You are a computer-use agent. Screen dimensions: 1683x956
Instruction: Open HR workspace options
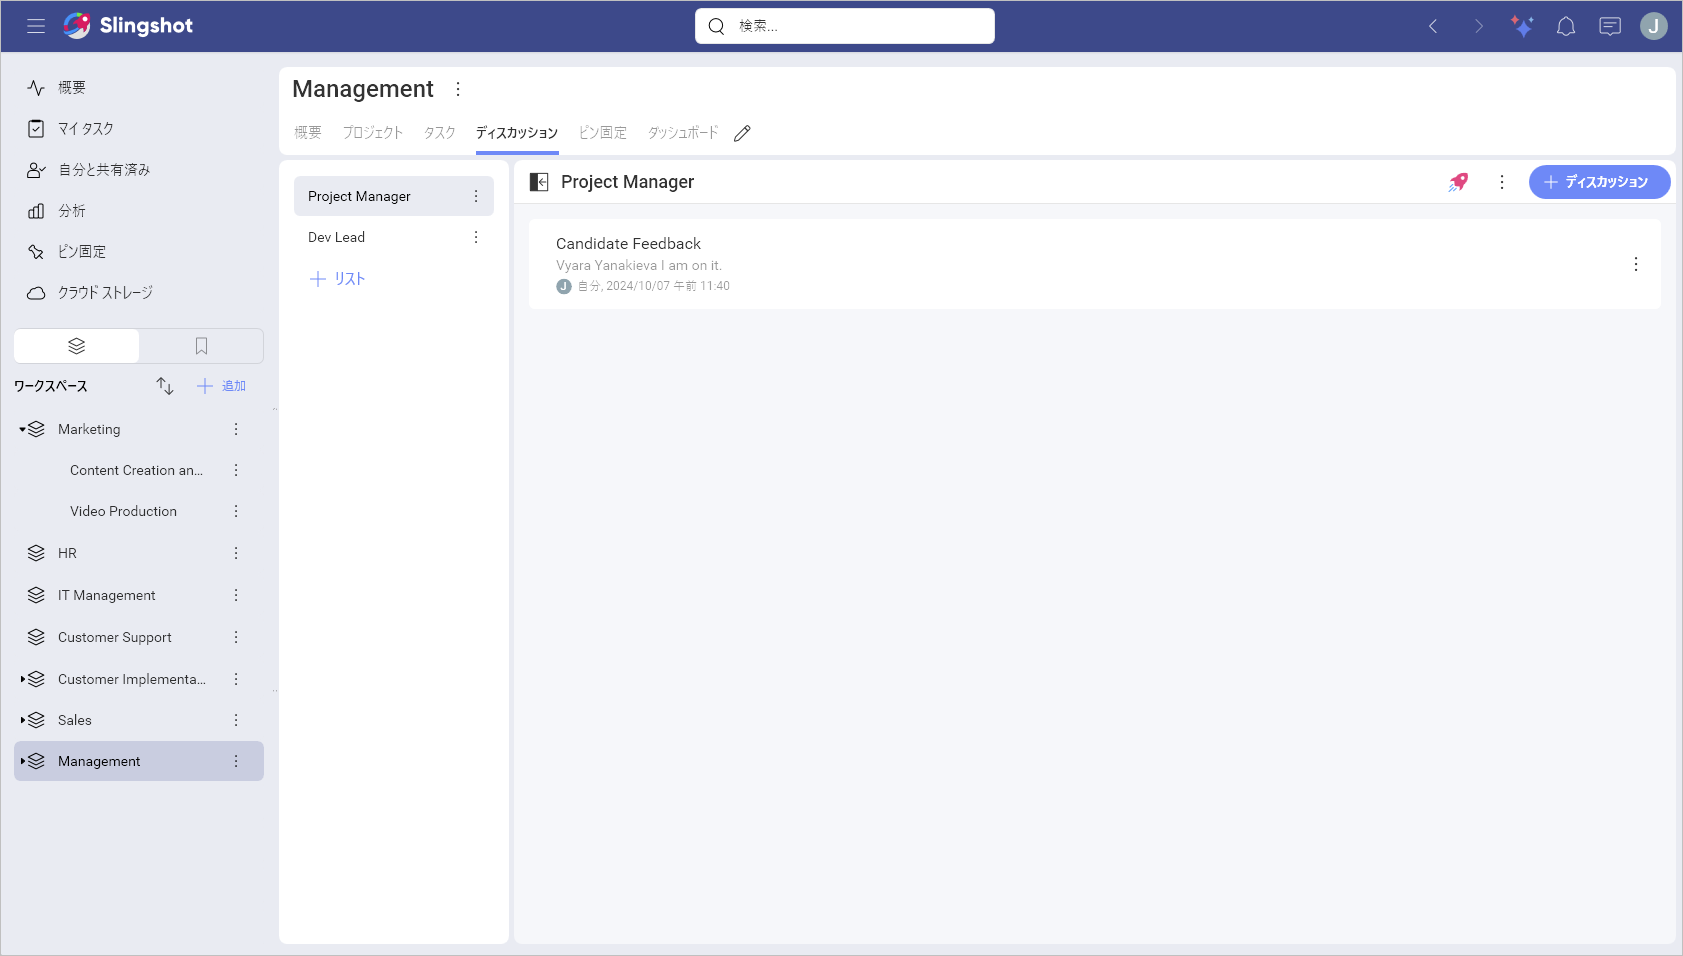236,553
